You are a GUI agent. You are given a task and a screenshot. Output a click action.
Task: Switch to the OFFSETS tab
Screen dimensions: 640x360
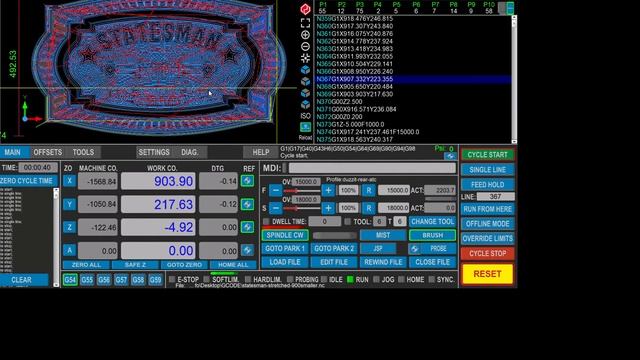click(48, 152)
